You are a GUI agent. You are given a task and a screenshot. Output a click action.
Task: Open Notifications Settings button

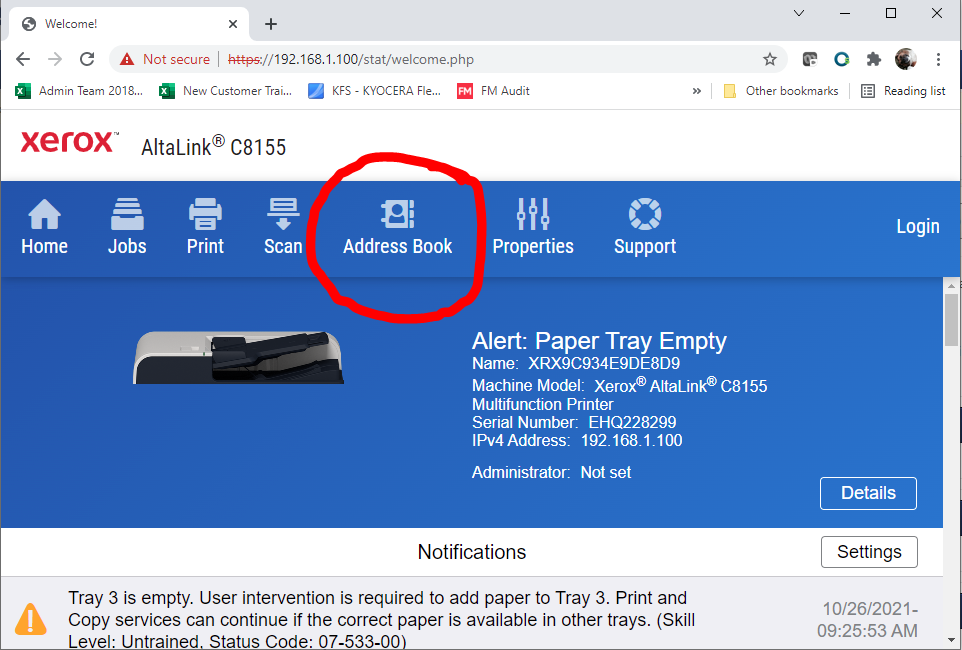coord(869,552)
